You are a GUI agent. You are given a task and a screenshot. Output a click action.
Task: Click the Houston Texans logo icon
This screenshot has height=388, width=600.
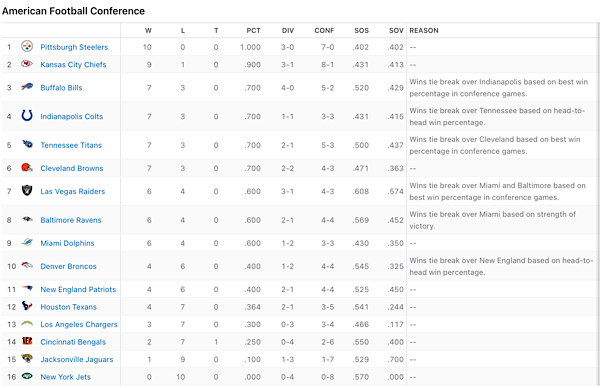27,306
